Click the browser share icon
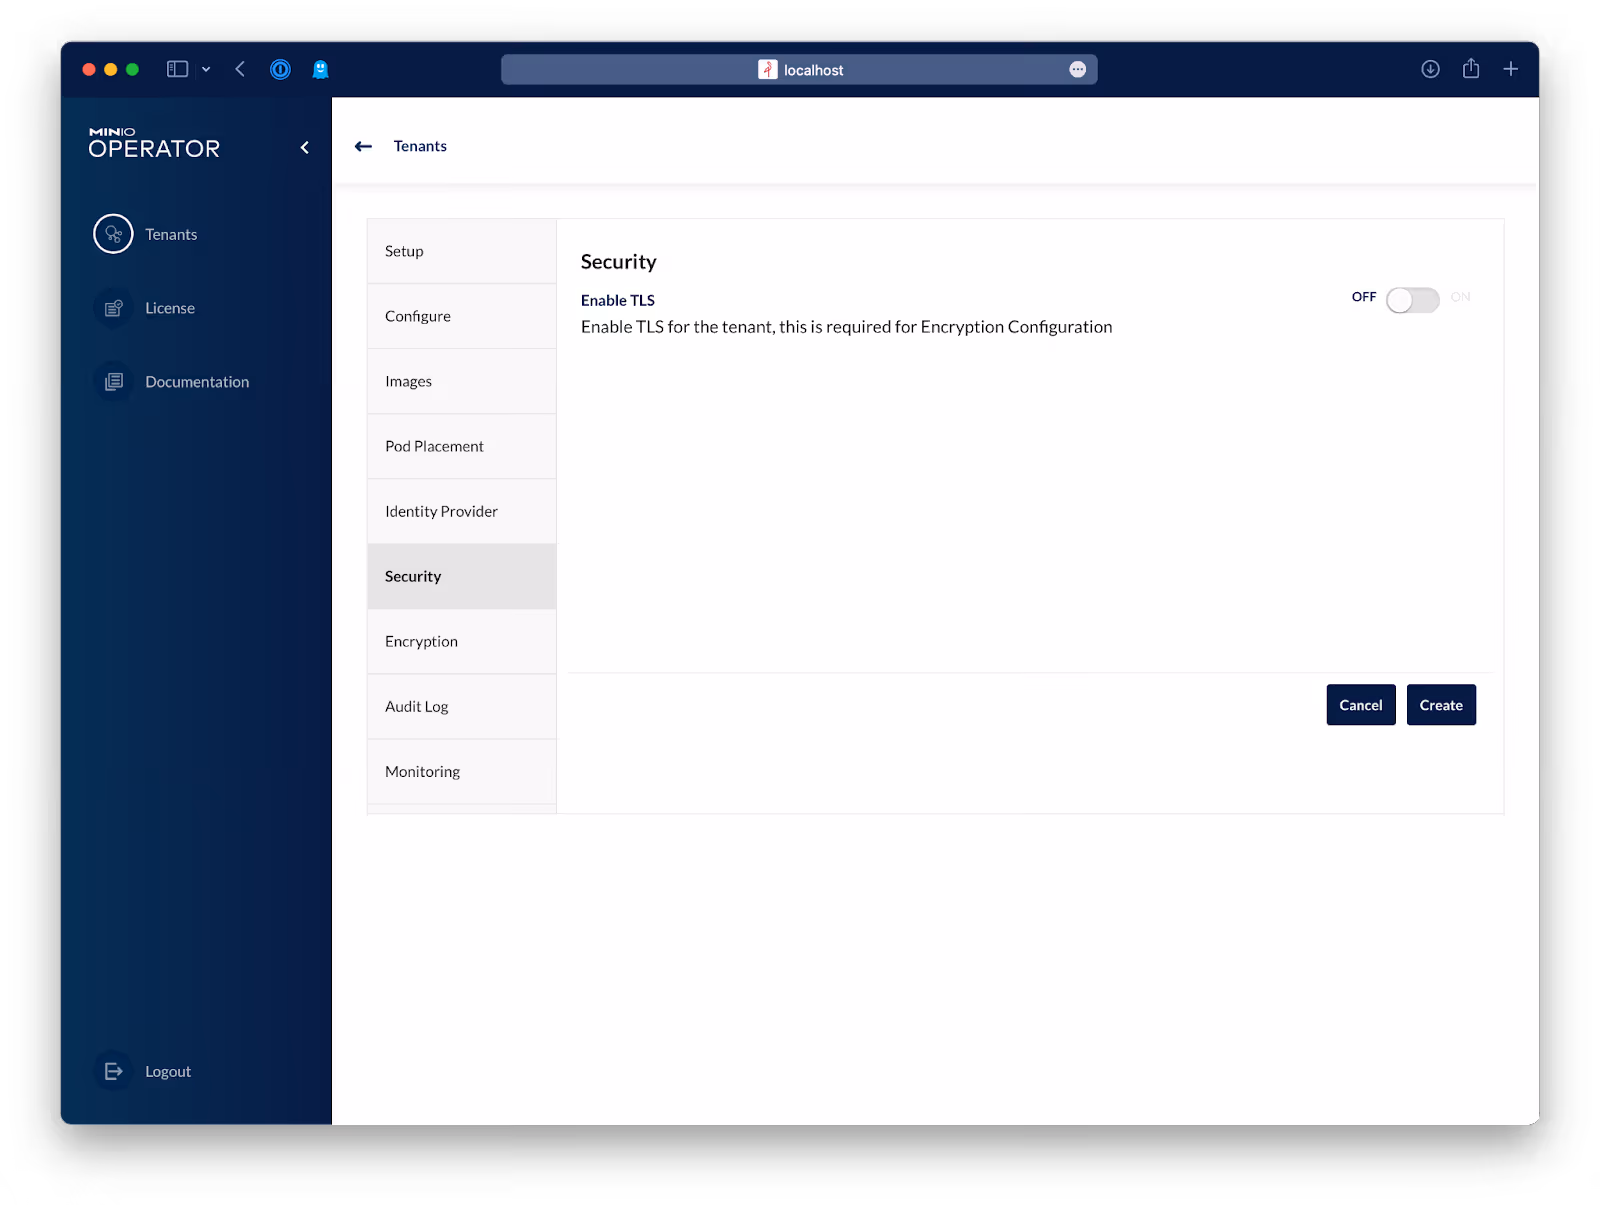This screenshot has width=1600, height=1205. (1471, 68)
